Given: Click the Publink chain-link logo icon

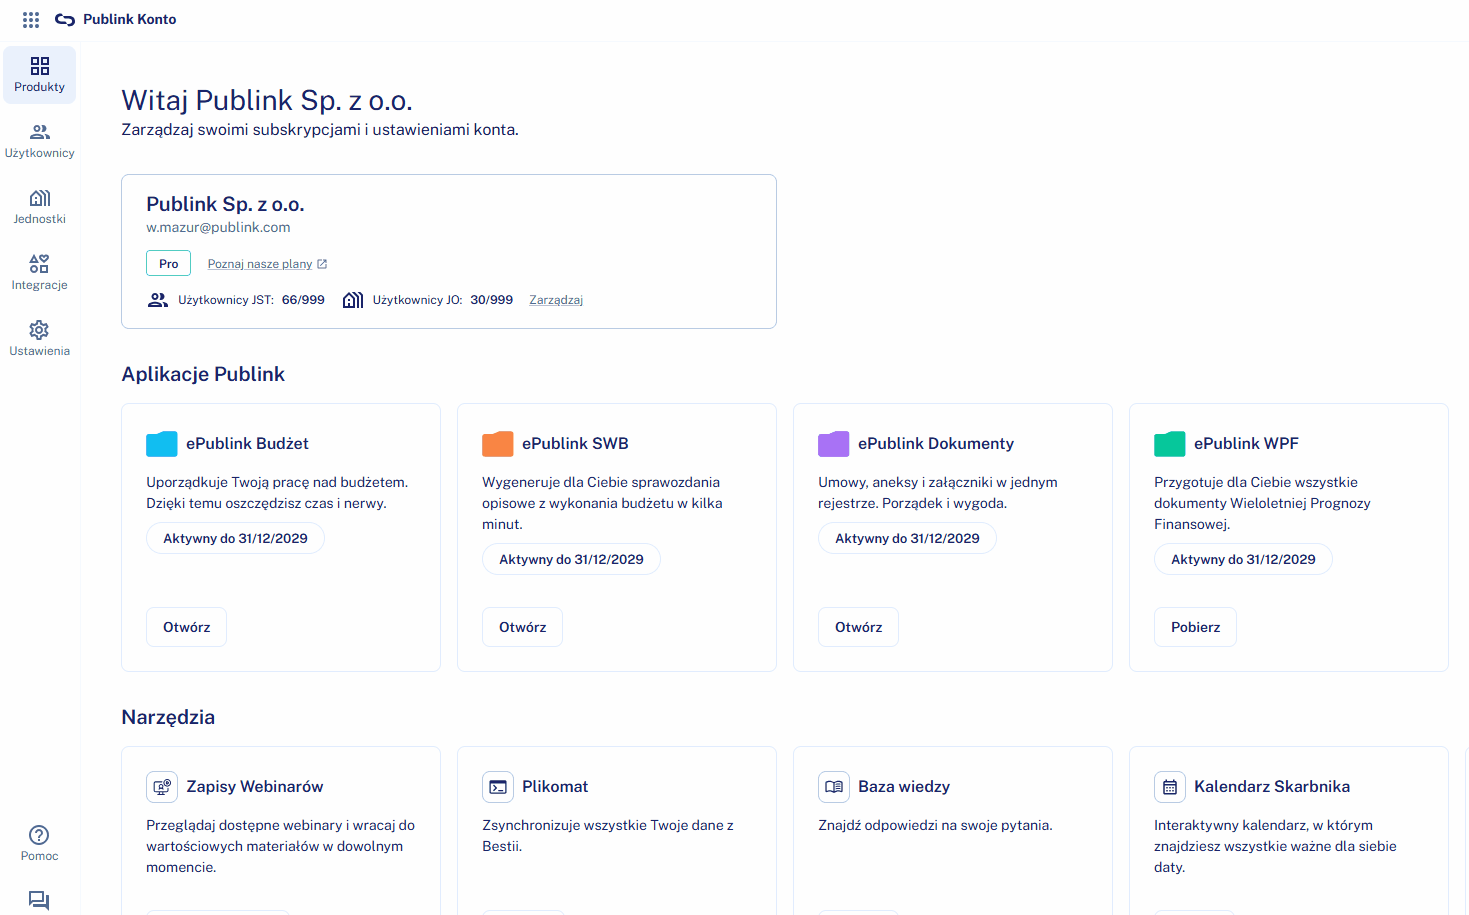Looking at the screenshot, I should [65, 19].
